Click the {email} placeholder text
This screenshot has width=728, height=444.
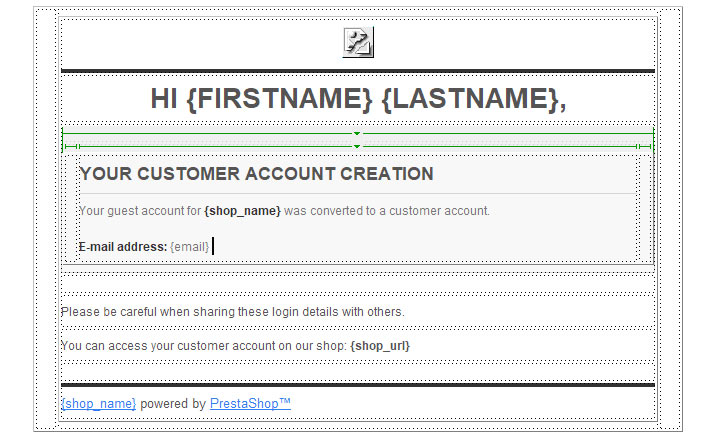(x=190, y=246)
